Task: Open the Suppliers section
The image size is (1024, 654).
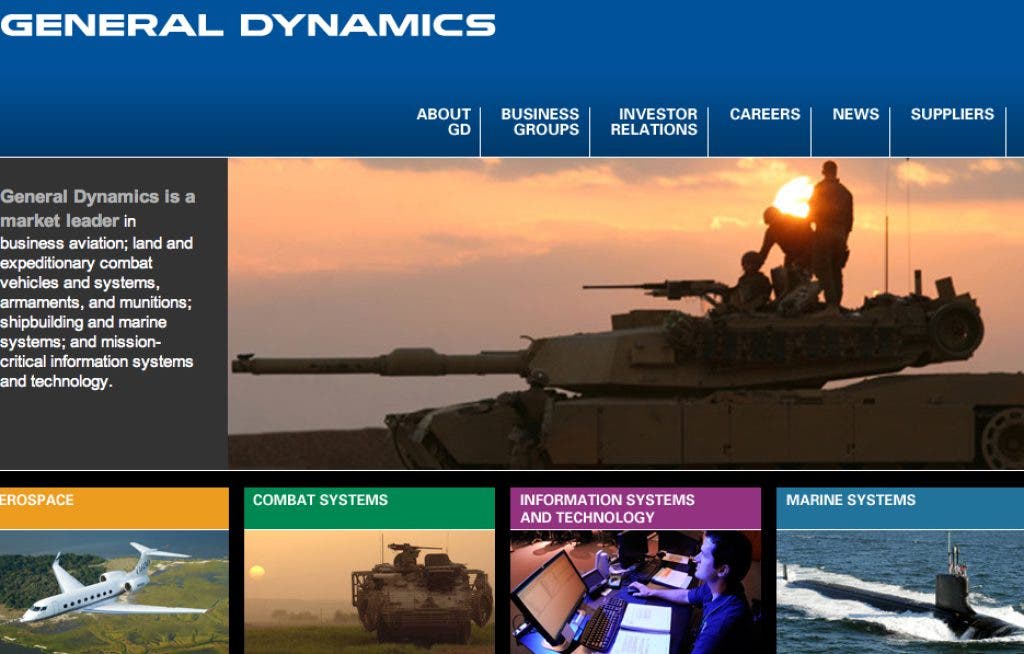Action: point(952,114)
